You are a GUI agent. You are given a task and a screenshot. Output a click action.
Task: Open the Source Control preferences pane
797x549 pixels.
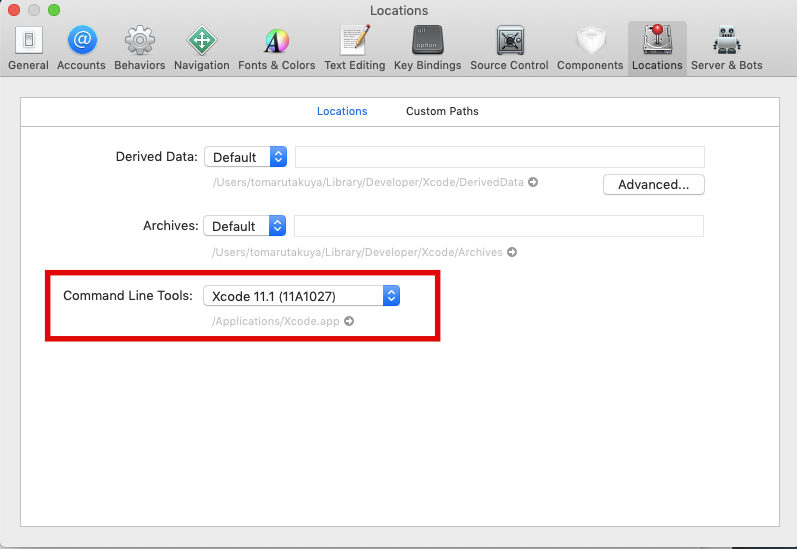509,49
